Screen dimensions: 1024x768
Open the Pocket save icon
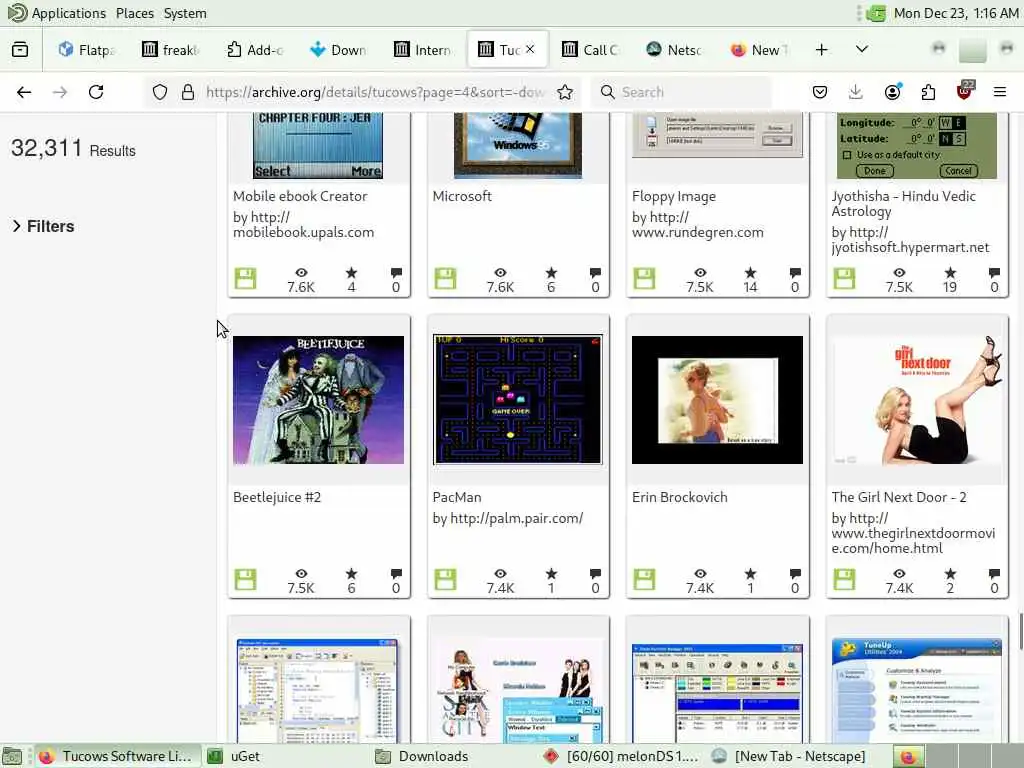click(820, 92)
